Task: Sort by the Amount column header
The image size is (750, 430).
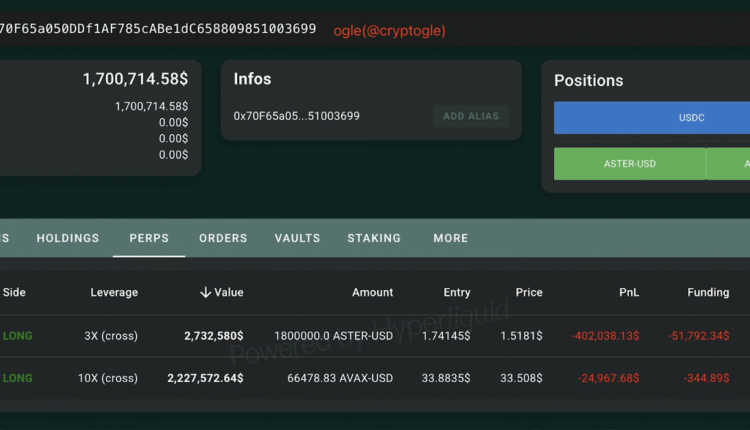Action: click(x=372, y=293)
